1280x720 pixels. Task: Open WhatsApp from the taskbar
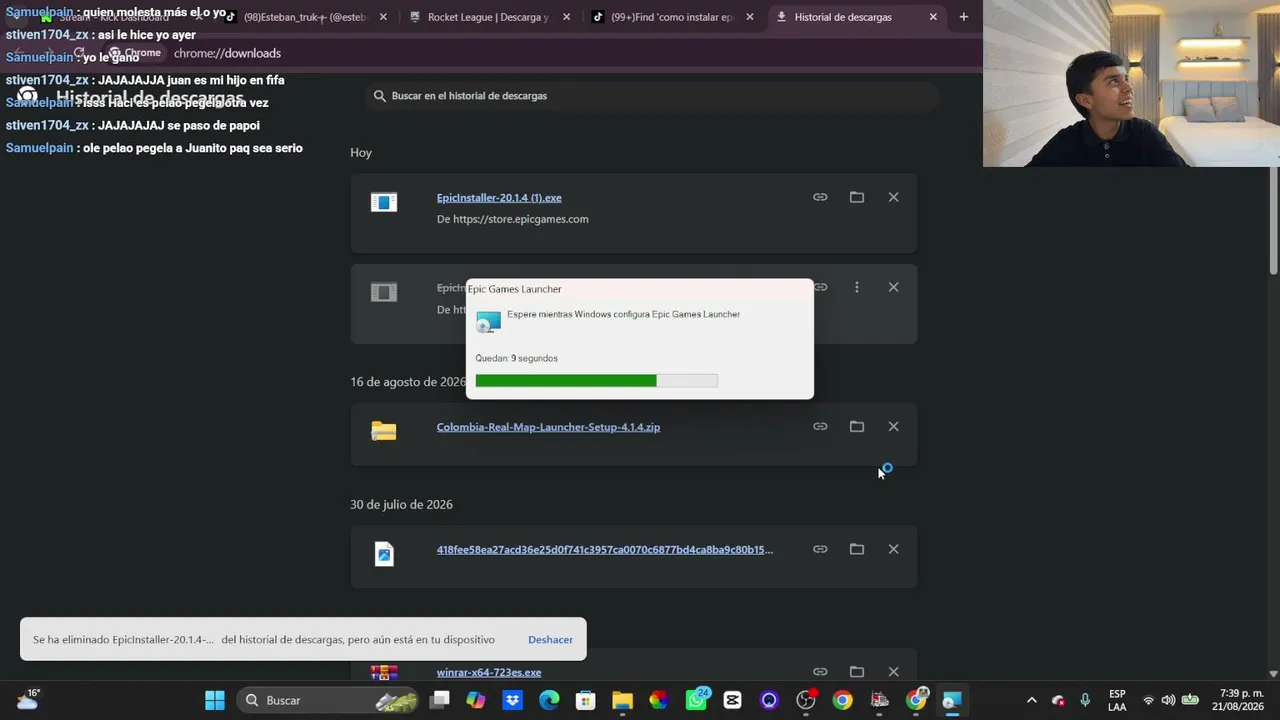pos(696,700)
